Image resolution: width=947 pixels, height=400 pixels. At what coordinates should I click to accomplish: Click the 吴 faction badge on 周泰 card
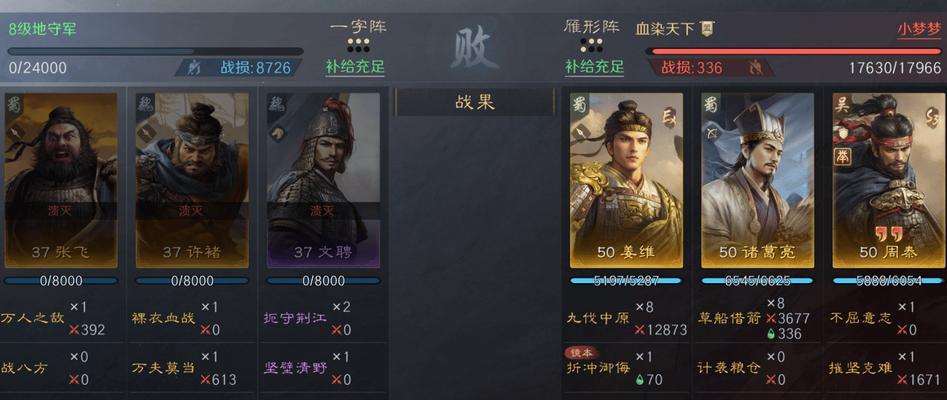[x=842, y=103]
